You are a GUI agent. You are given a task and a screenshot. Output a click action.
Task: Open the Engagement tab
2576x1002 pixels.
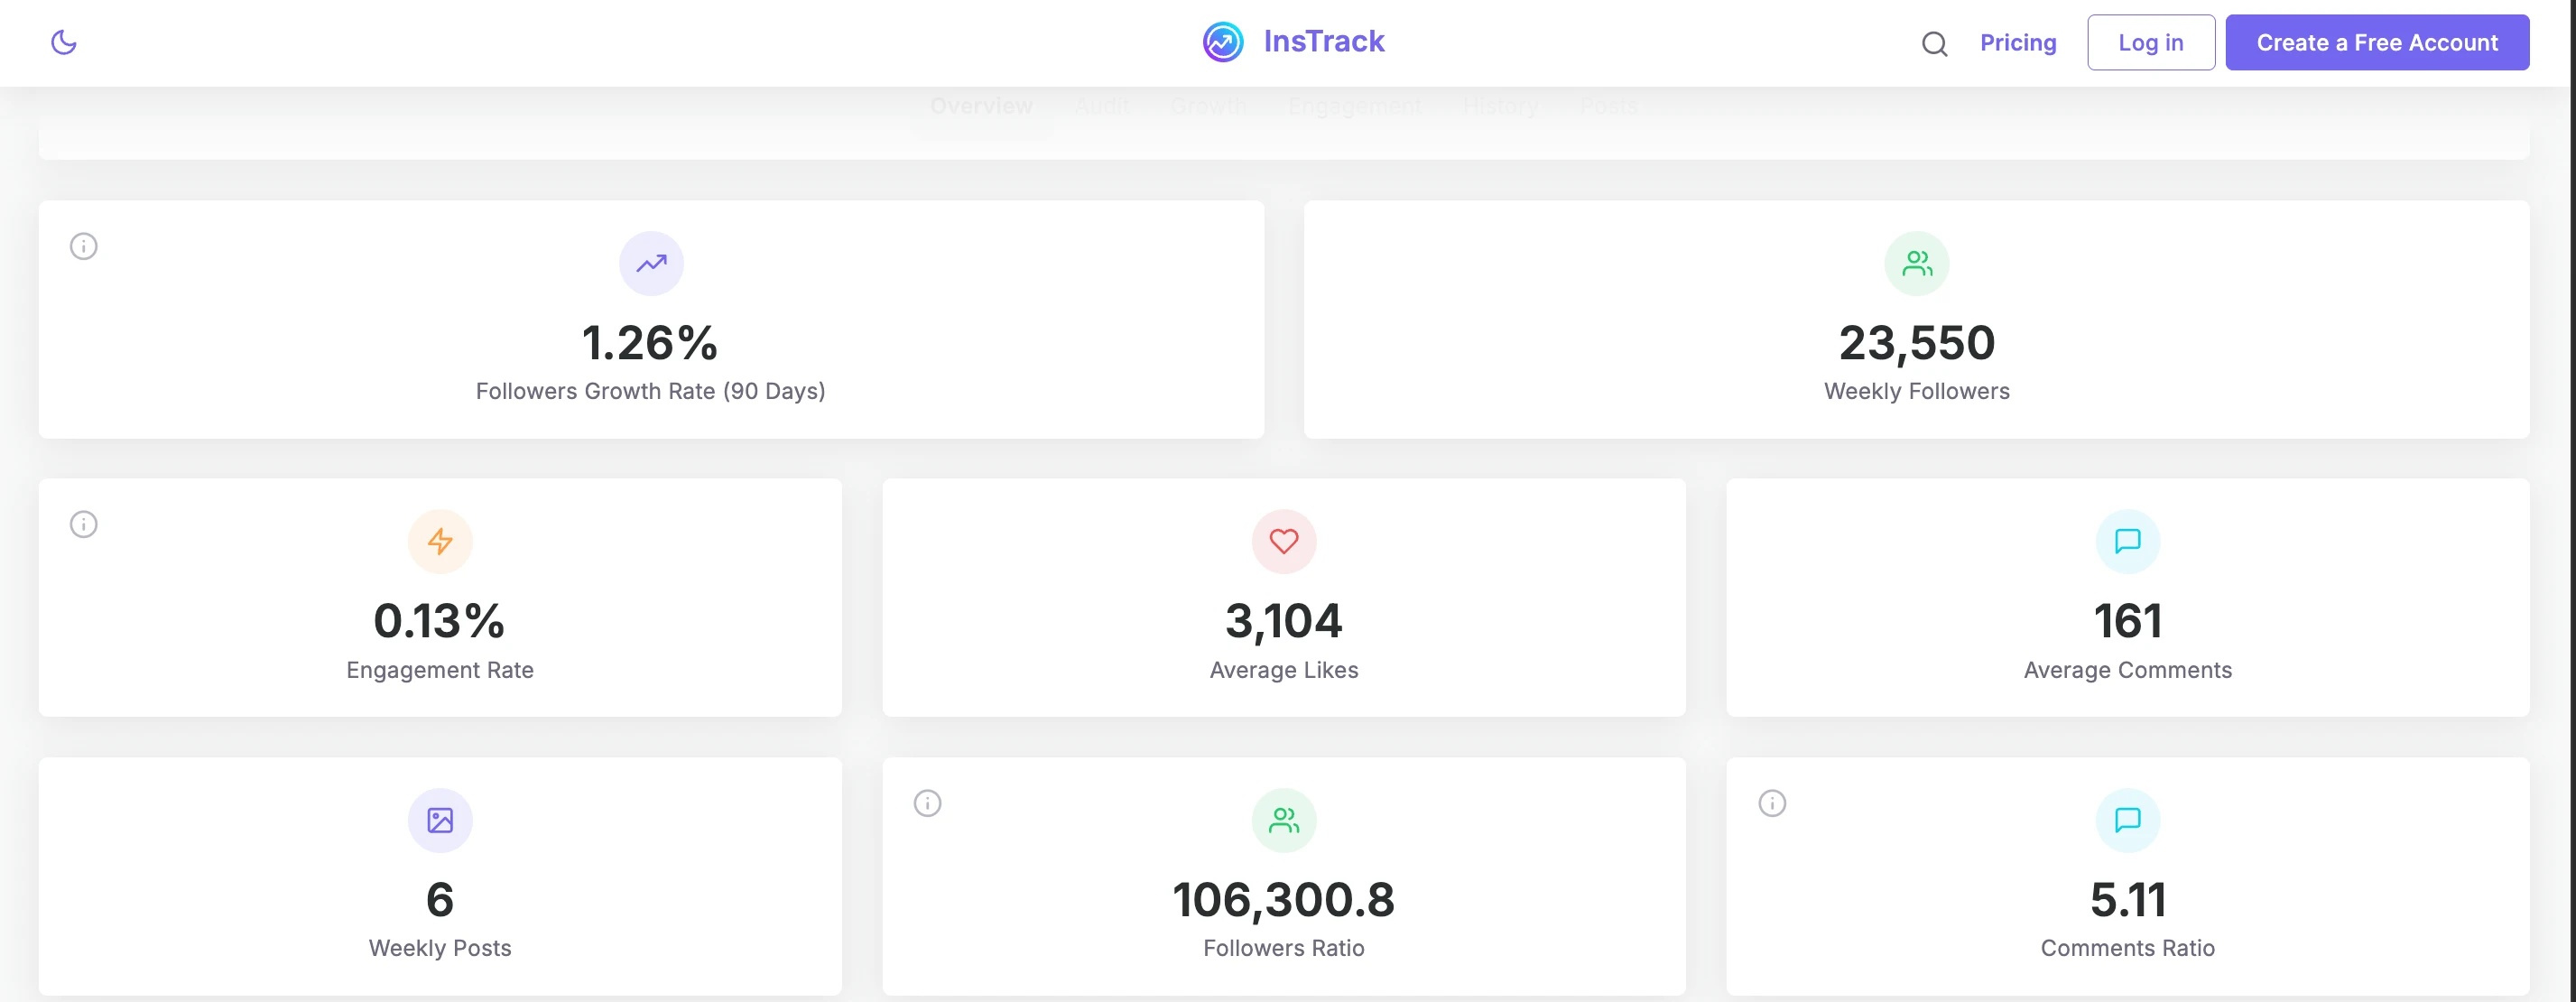click(x=1354, y=105)
